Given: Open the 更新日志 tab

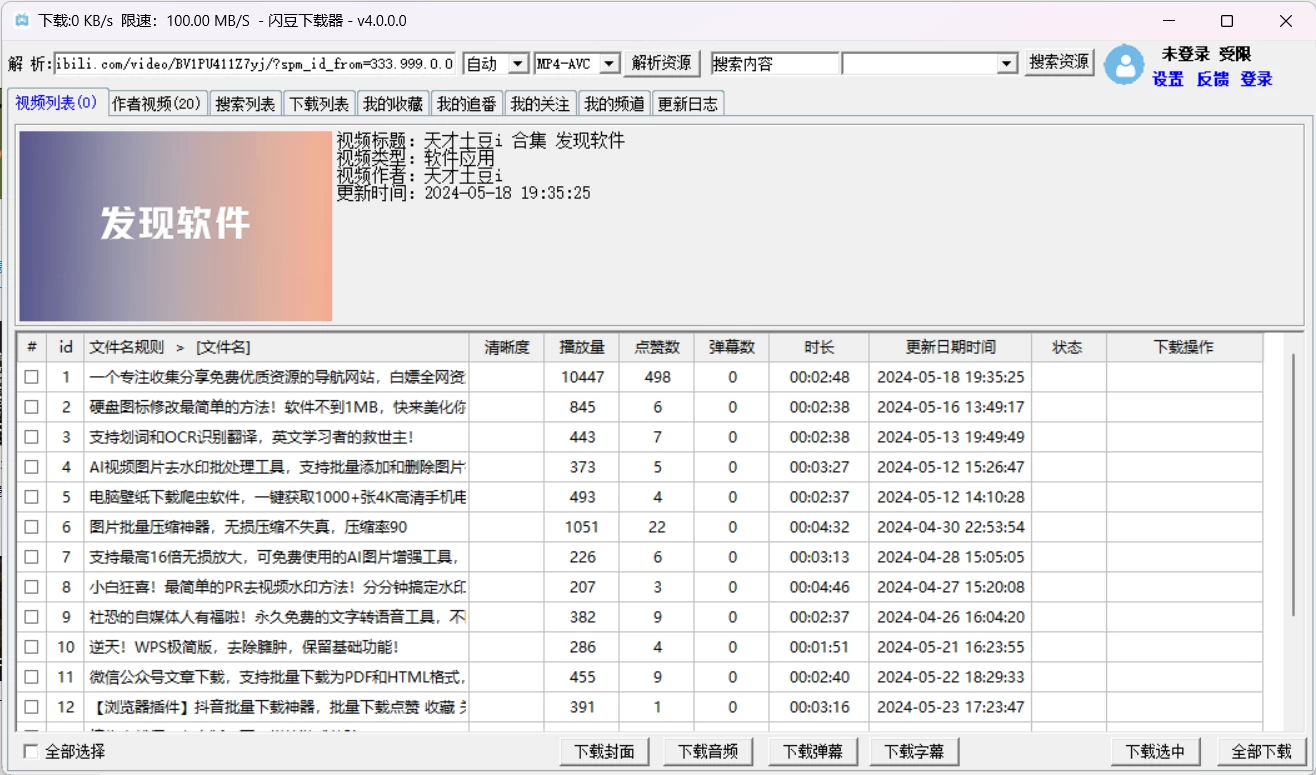Looking at the screenshot, I should (x=688, y=104).
